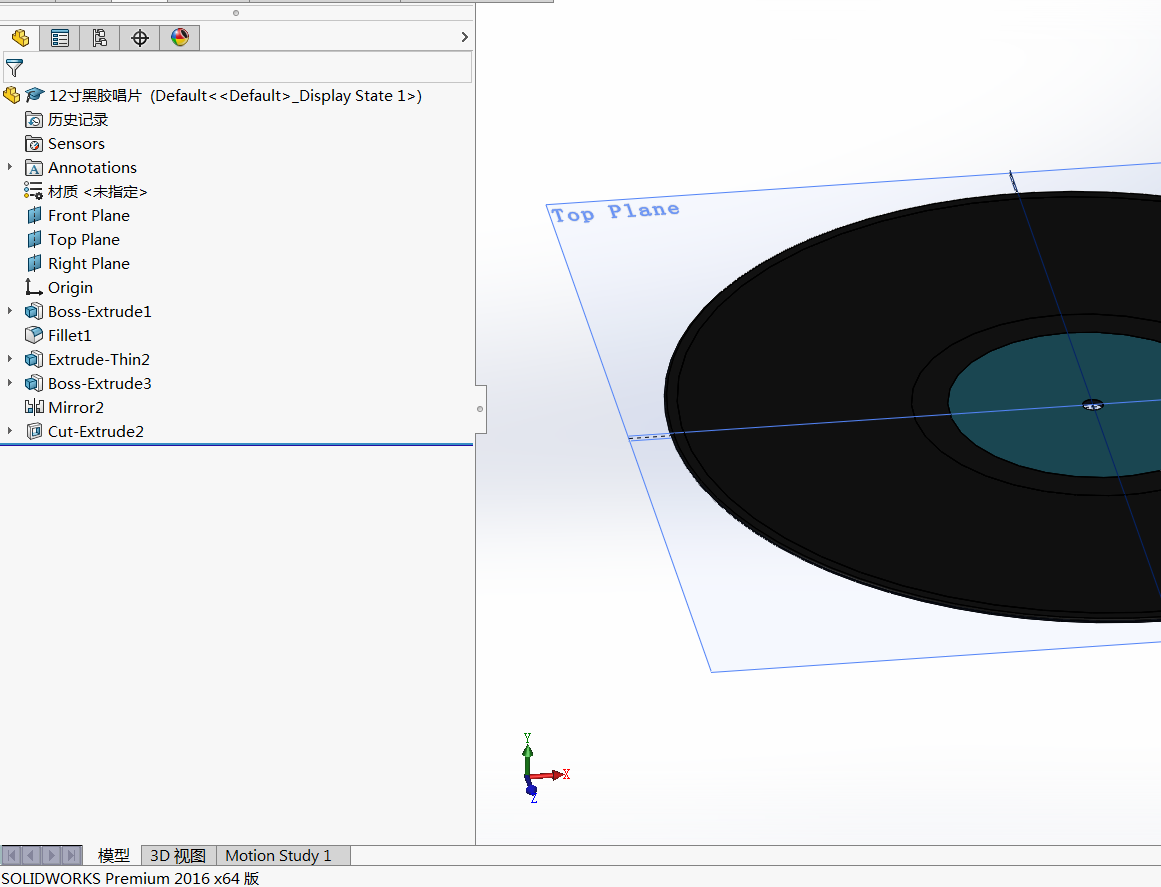Viewport: 1161px width, 887px height.
Task: Switch to the 3D 视图 tab
Action: click(x=178, y=856)
